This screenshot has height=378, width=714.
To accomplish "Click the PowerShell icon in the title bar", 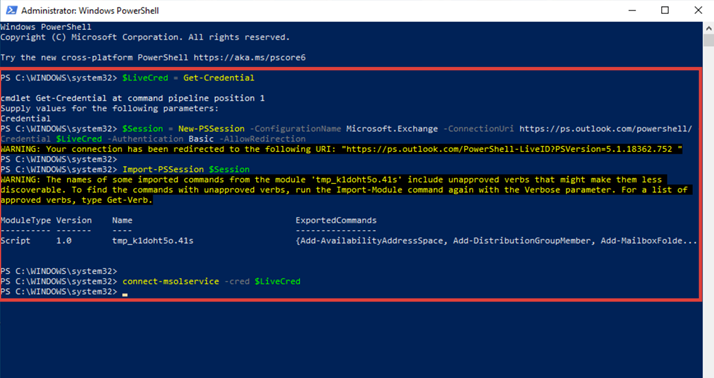I will 11,10.
